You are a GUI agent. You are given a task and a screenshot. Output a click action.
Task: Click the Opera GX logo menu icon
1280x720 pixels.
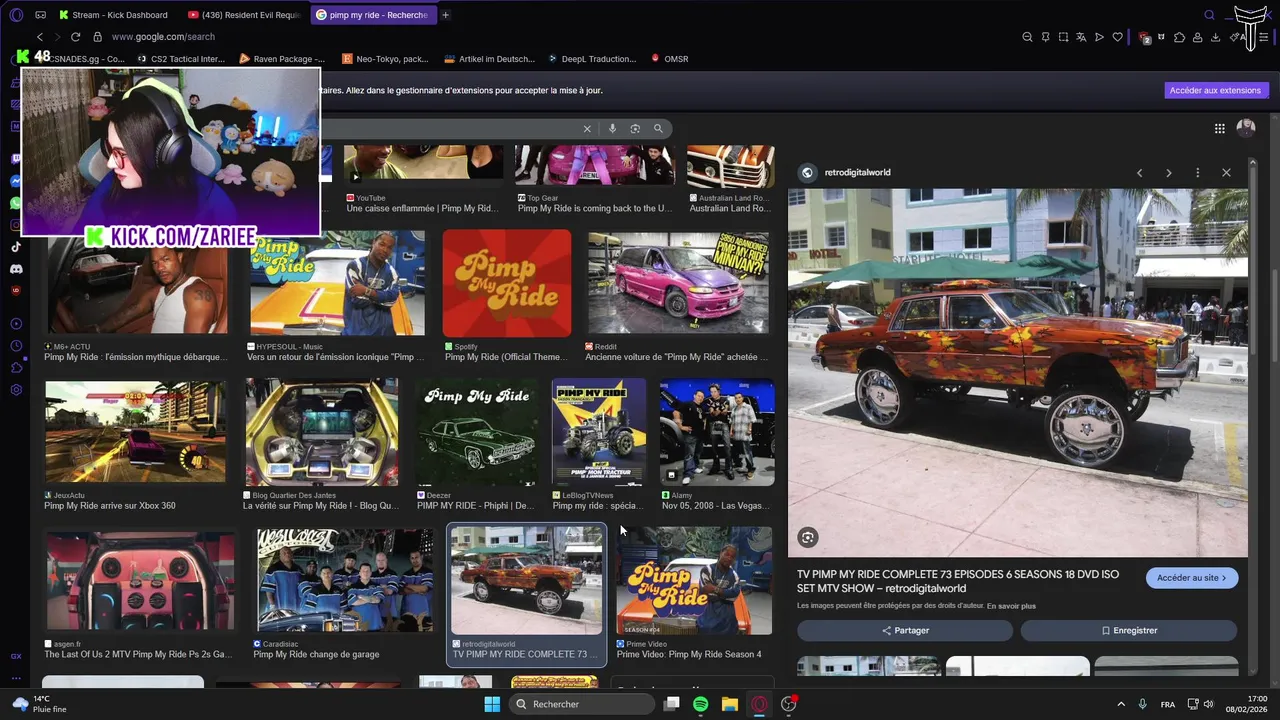point(16,15)
